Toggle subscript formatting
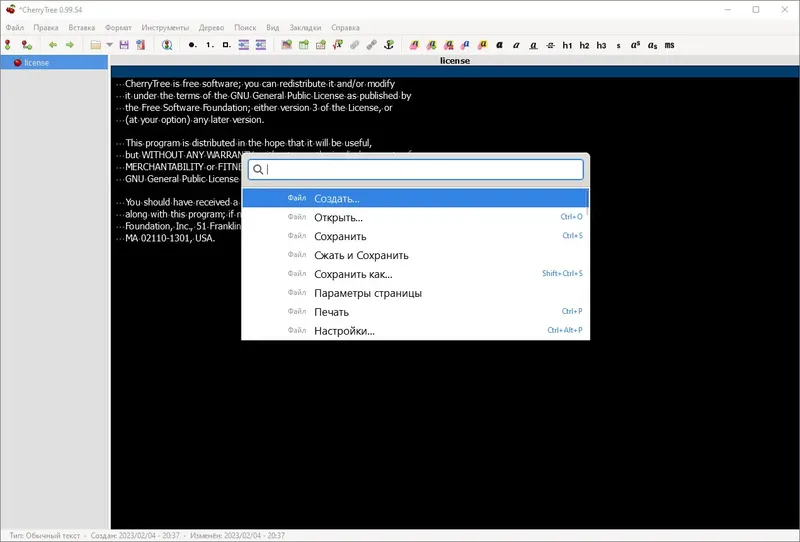This screenshot has height=542, width=800. tap(653, 45)
